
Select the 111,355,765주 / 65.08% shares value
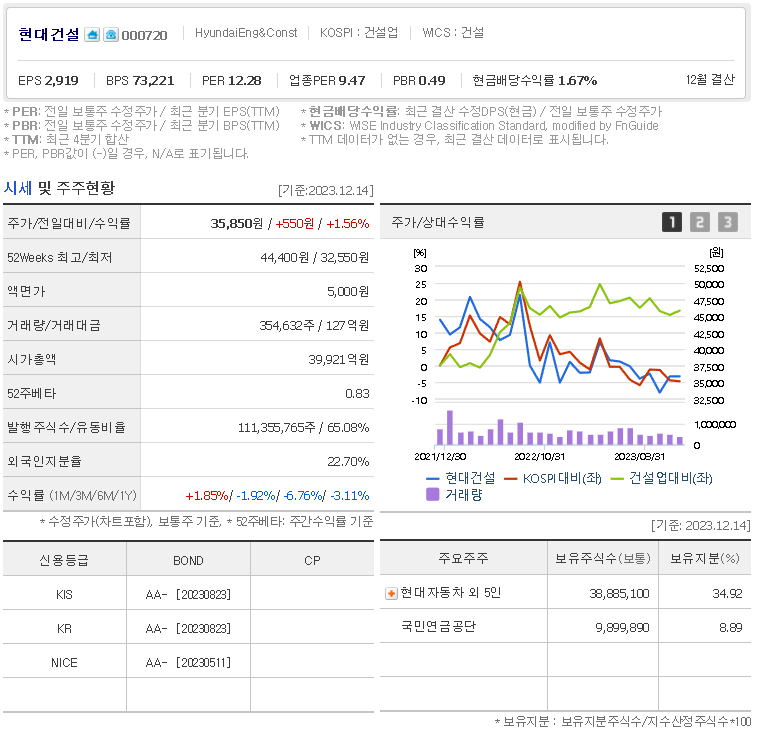pyautogui.click(x=303, y=427)
